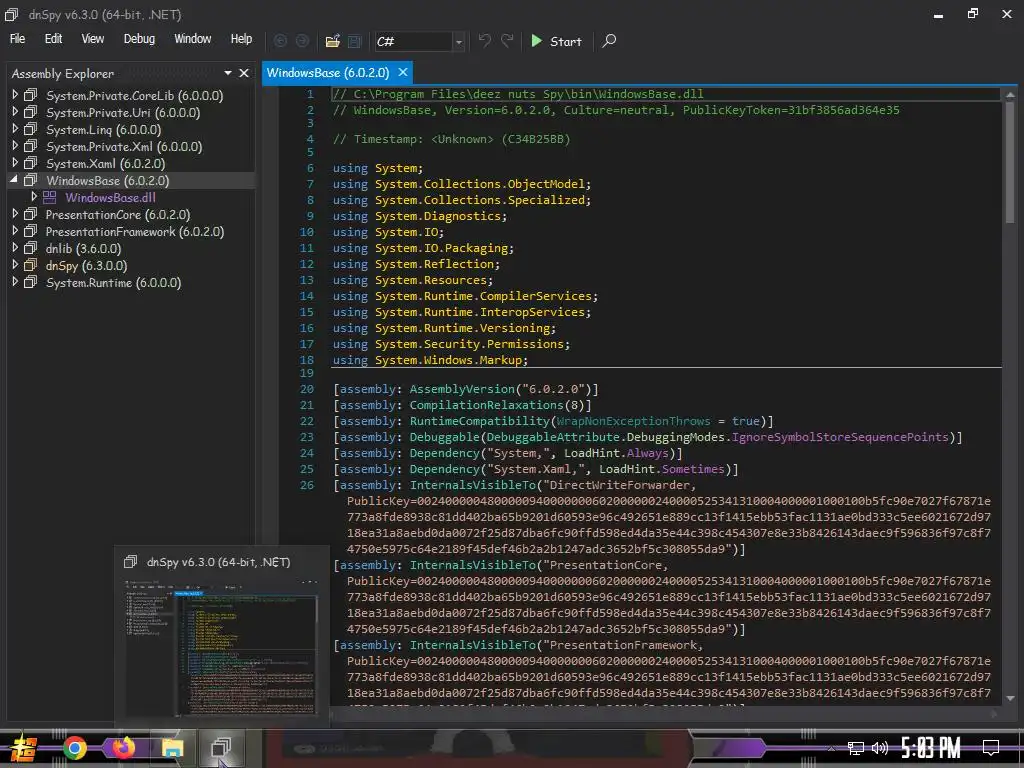Image resolution: width=1024 pixels, height=768 pixels.
Task: Click the taskbar clock showing 5:03 PM
Action: (931, 748)
